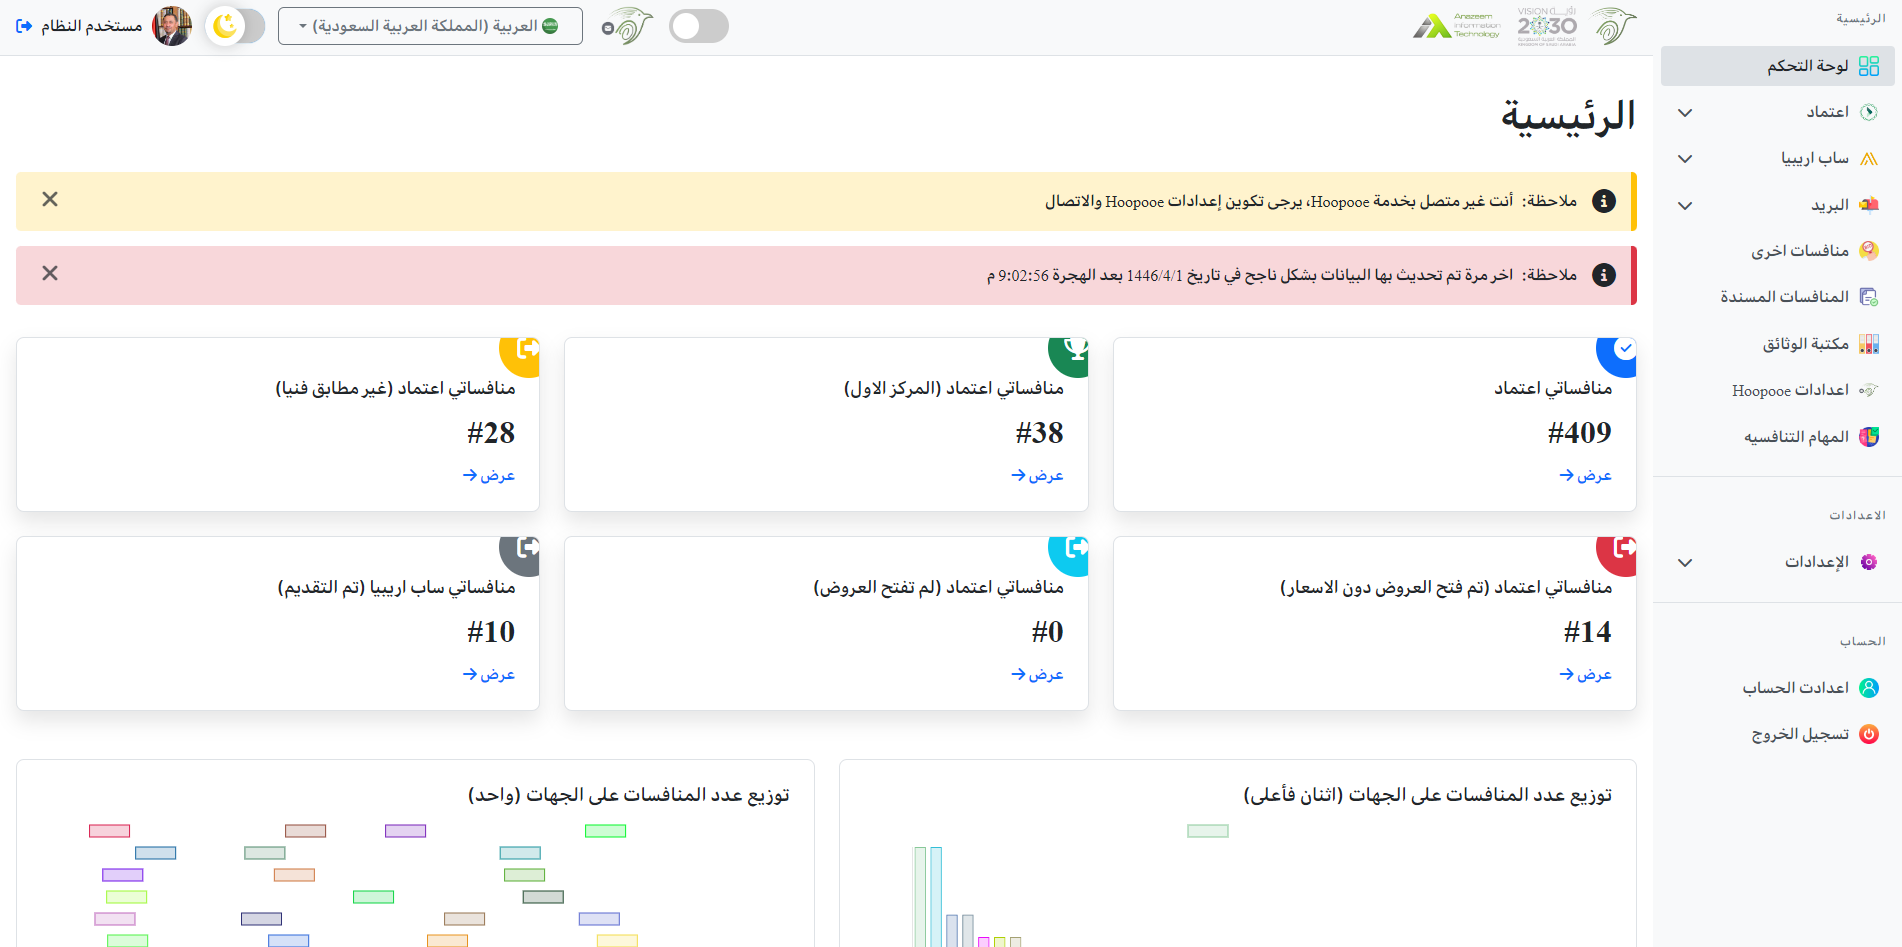Screen dimensions: 1902x947
Task: Select the منافسات اخرى trophy icon
Action: click(x=1868, y=250)
